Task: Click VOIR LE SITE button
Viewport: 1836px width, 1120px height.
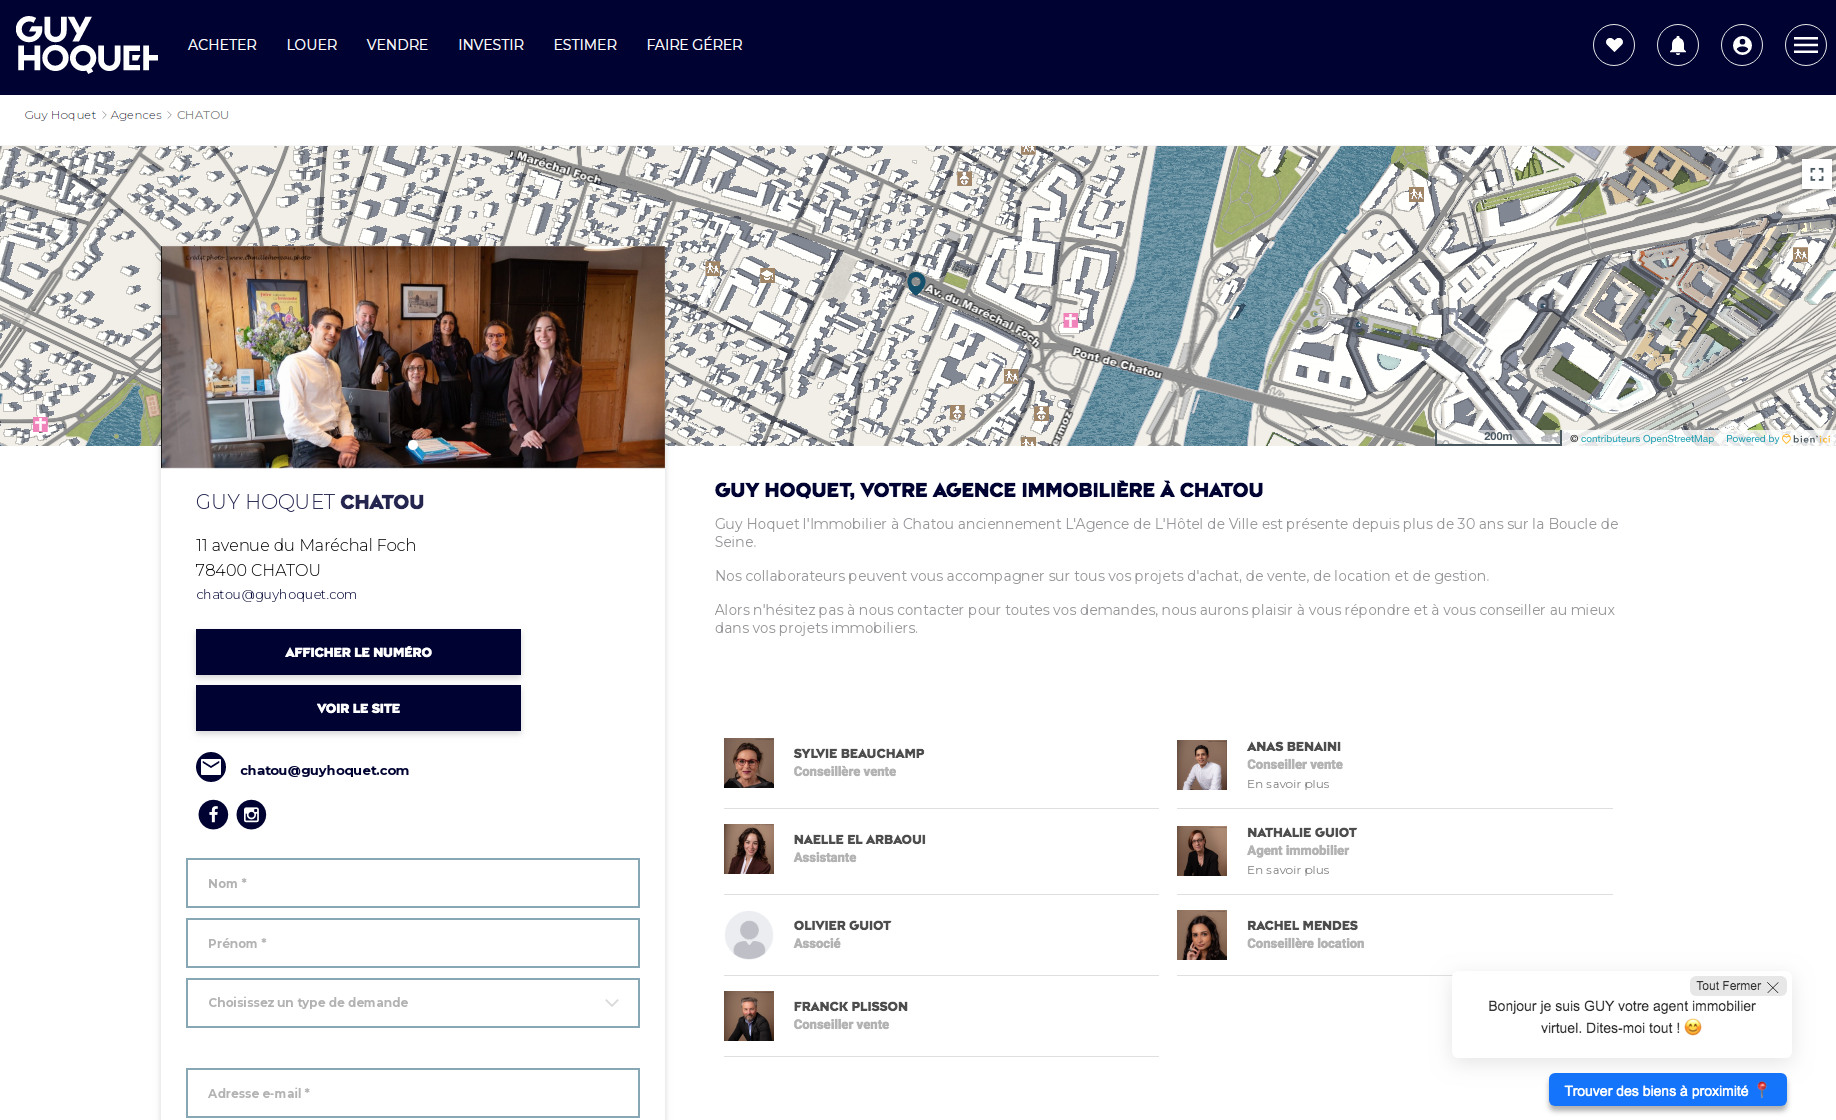Action: 358,708
